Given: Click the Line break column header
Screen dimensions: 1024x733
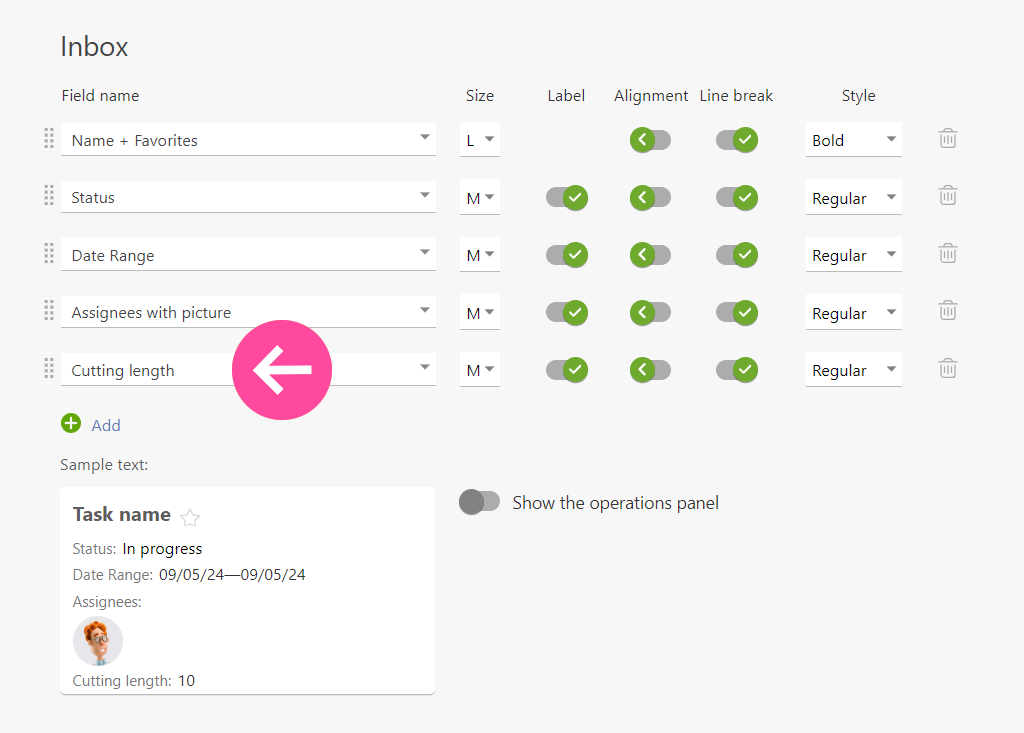Looking at the screenshot, I should 736,95.
